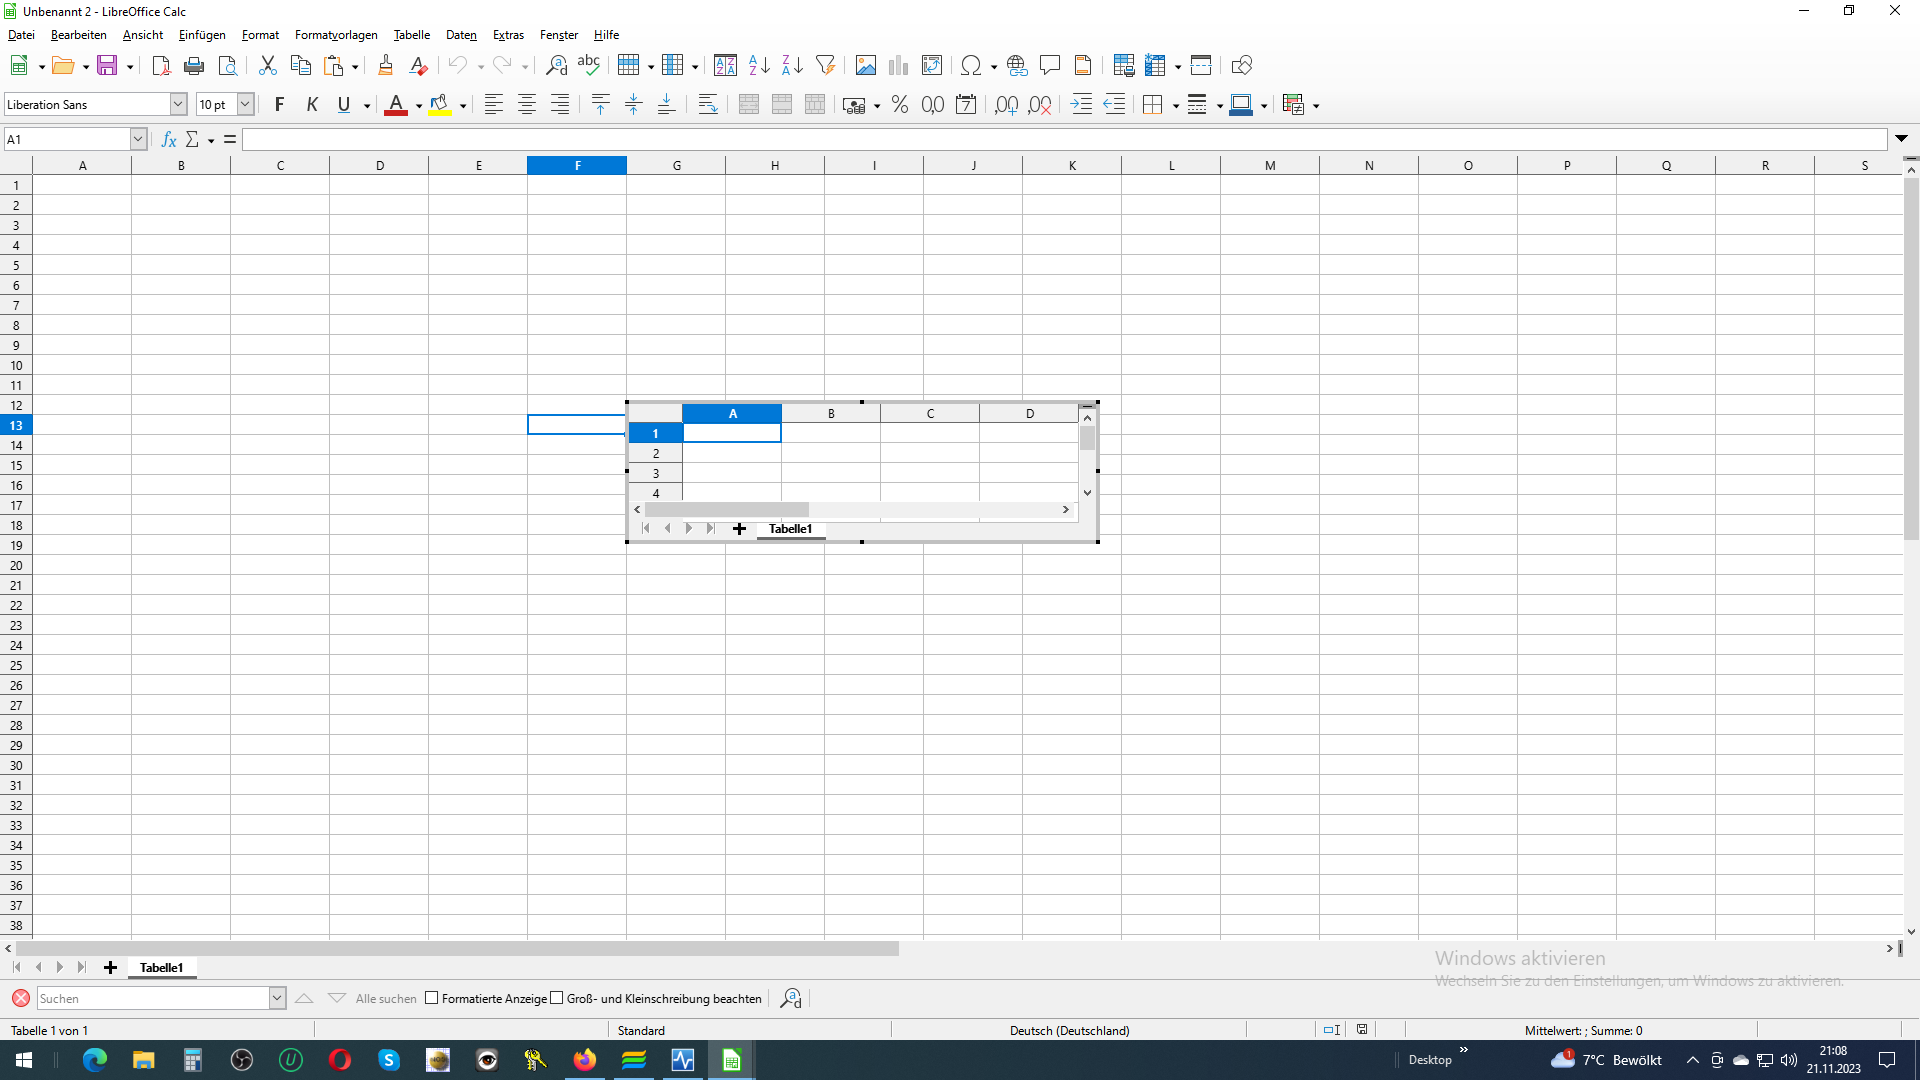
Task: Click the Wrap Text icon
Action: pos(708,105)
